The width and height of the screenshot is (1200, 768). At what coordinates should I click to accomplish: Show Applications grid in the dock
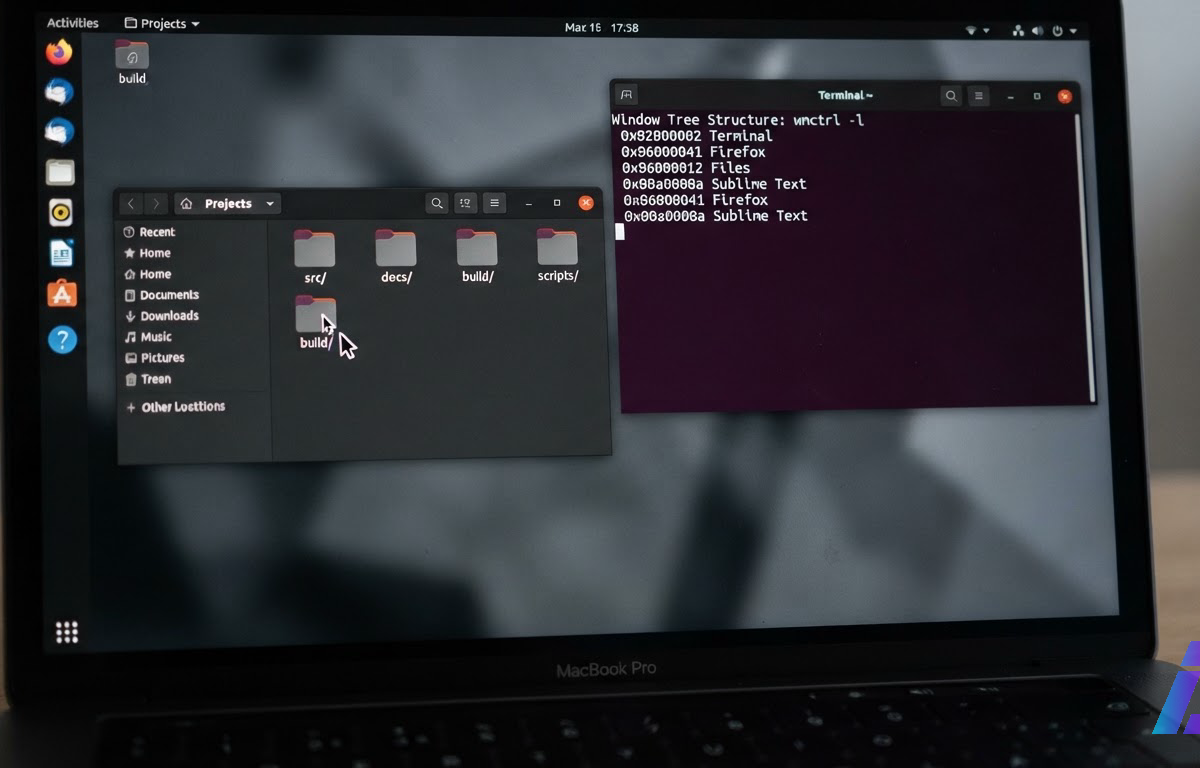67,632
